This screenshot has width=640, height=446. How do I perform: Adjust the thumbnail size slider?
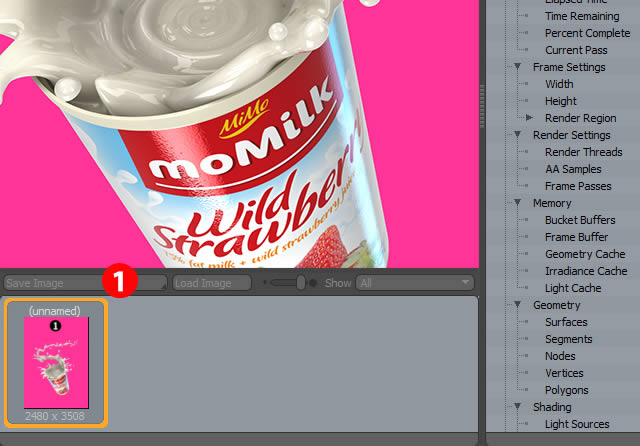click(301, 283)
